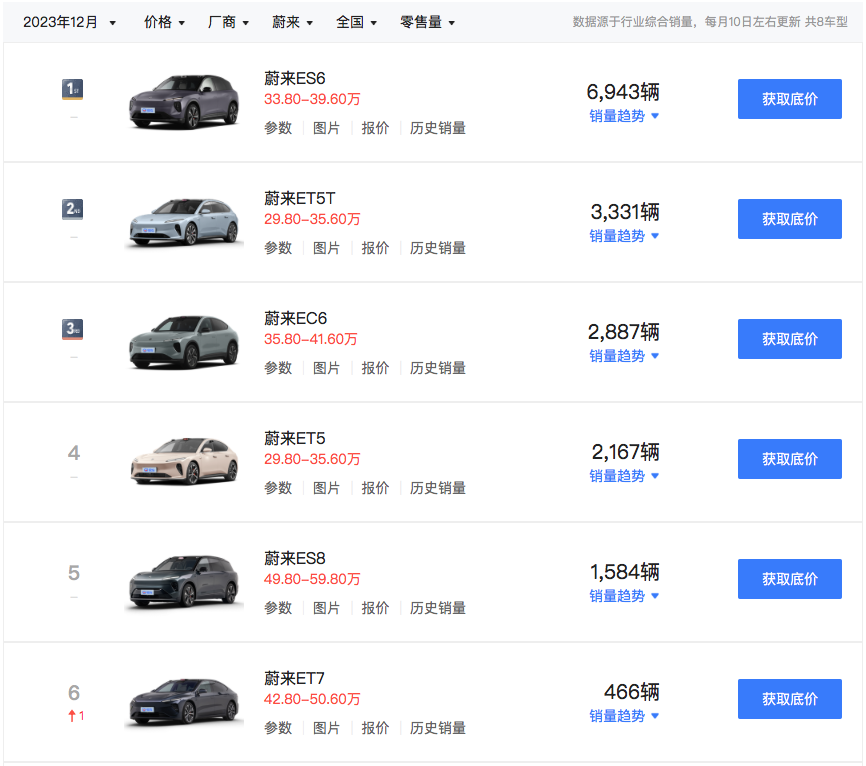Image resolution: width=866 pixels, height=766 pixels.
Task: Open the 零售量 sales type dropdown
Action: pyautogui.click(x=427, y=22)
